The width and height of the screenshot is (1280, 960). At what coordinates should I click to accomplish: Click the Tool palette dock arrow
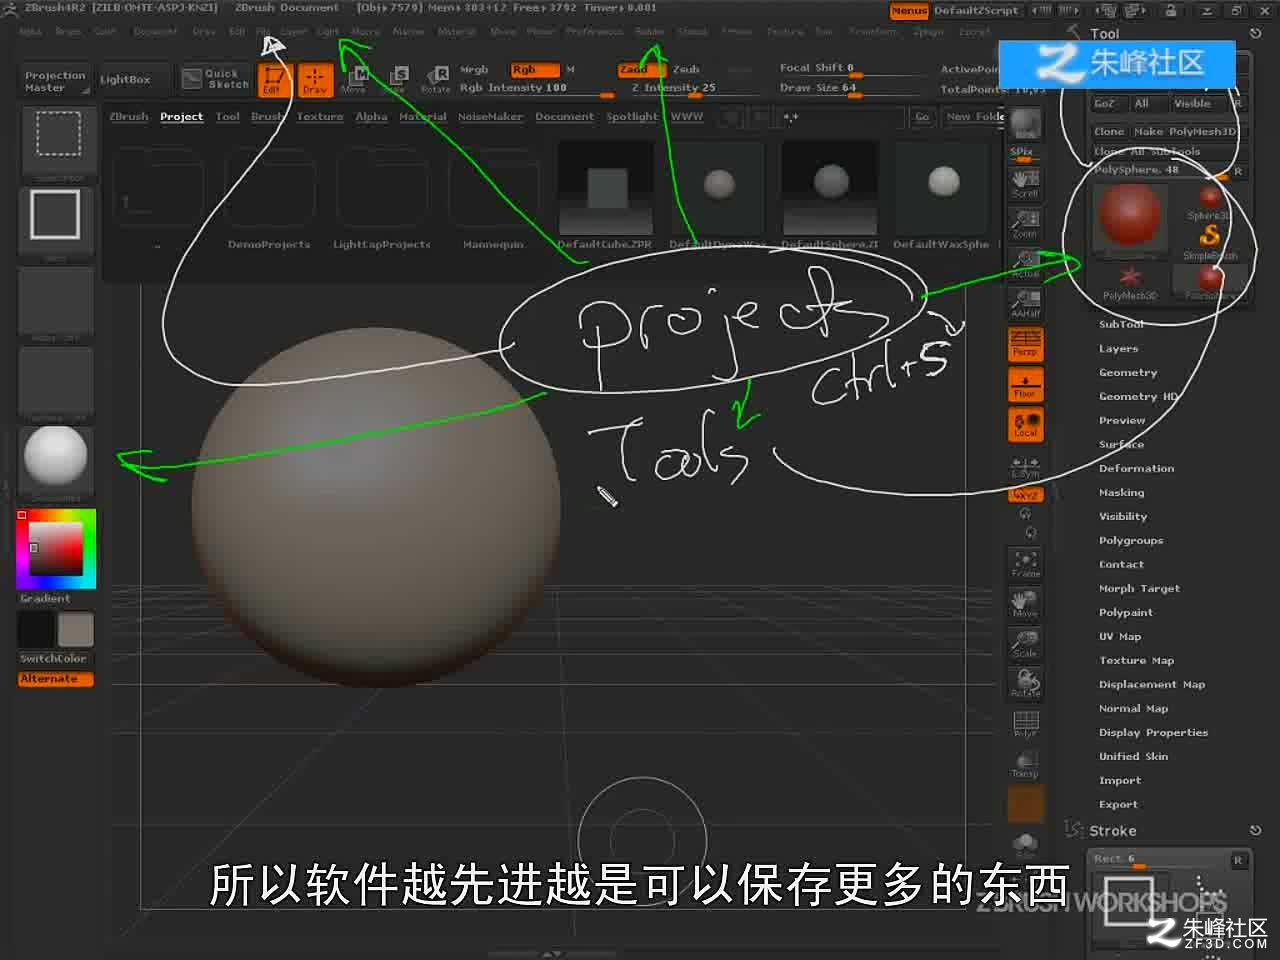[x=1256, y=33]
